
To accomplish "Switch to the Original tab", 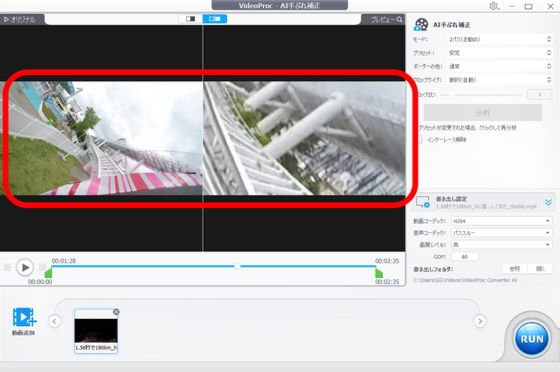I will pos(21,20).
